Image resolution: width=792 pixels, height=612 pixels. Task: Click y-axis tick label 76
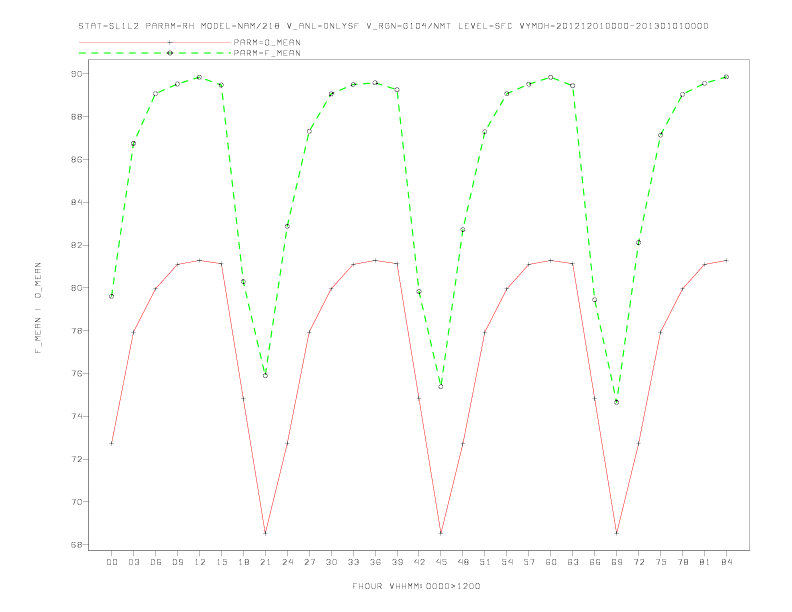tap(76, 374)
